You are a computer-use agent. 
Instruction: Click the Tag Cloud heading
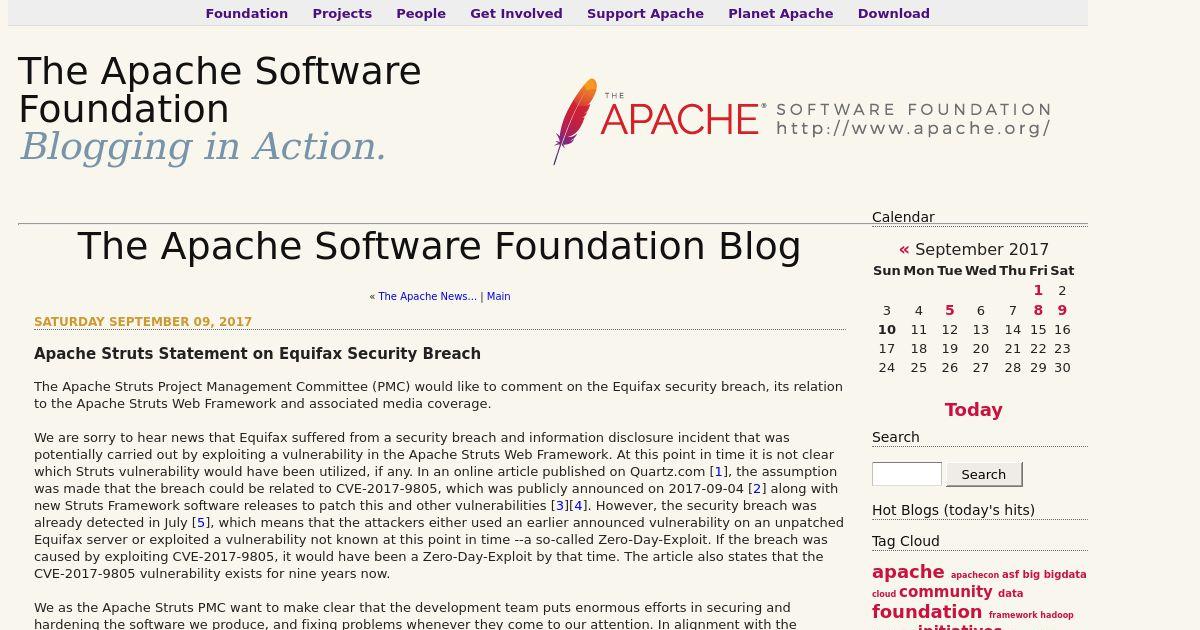(x=906, y=541)
